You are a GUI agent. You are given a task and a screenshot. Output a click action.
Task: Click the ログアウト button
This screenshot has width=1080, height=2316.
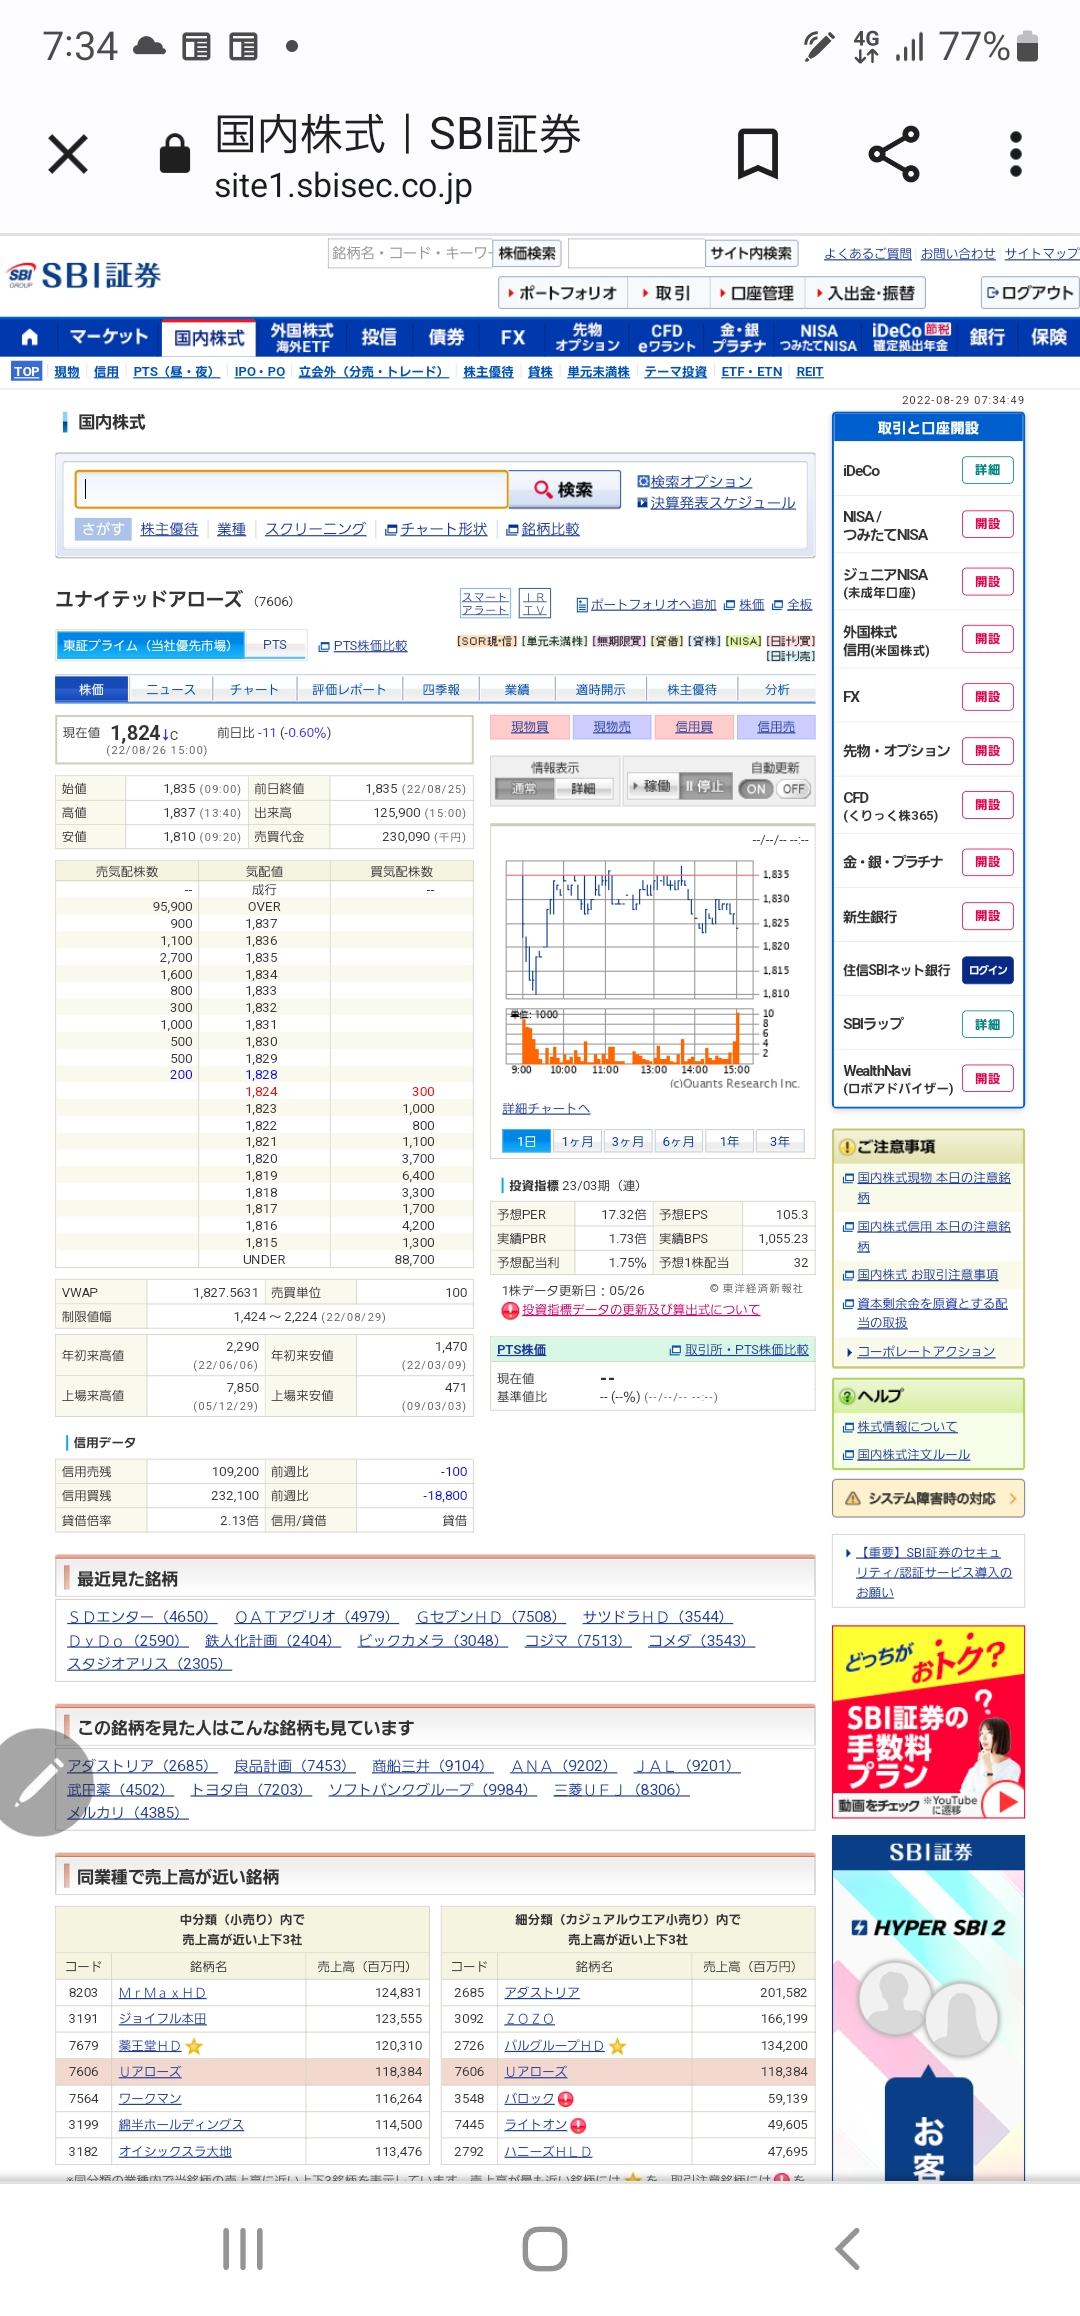coord(1030,293)
